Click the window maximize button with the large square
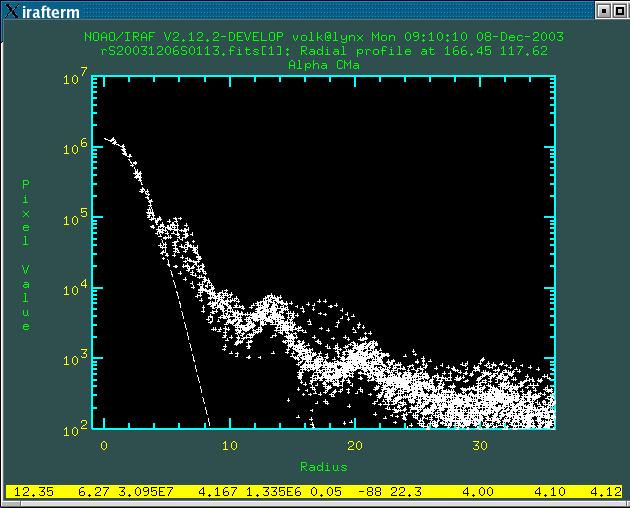Screen dimensions: 630x508 (620, 11)
